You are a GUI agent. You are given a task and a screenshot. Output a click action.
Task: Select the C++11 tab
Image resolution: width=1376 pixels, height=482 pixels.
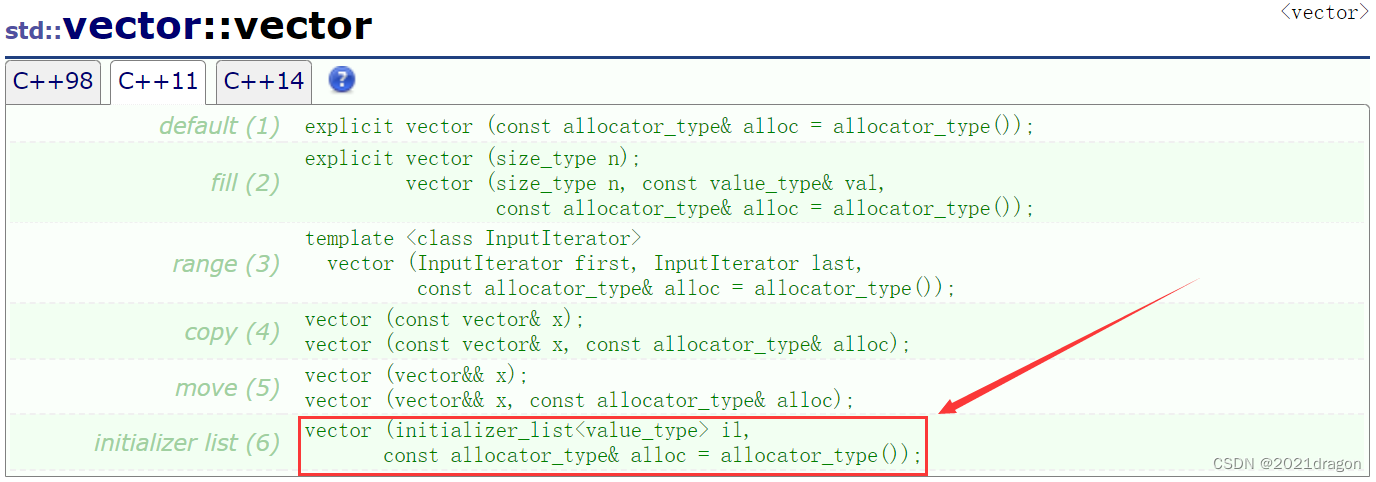[158, 82]
